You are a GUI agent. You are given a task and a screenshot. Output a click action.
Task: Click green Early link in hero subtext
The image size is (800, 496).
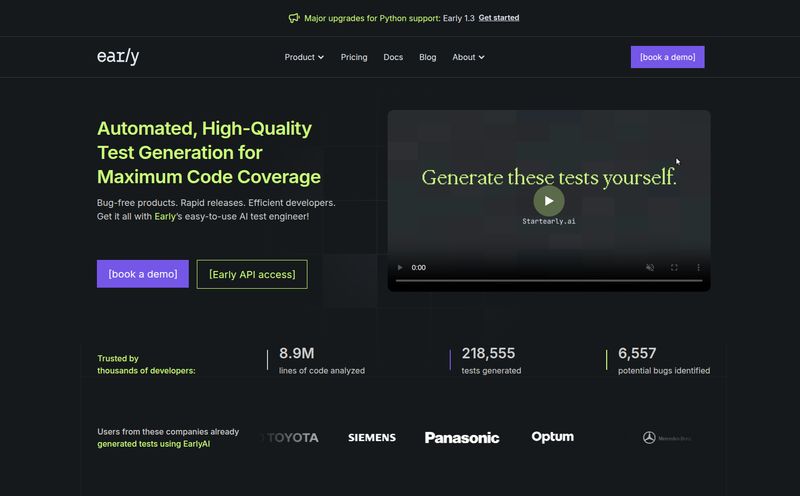click(165, 216)
